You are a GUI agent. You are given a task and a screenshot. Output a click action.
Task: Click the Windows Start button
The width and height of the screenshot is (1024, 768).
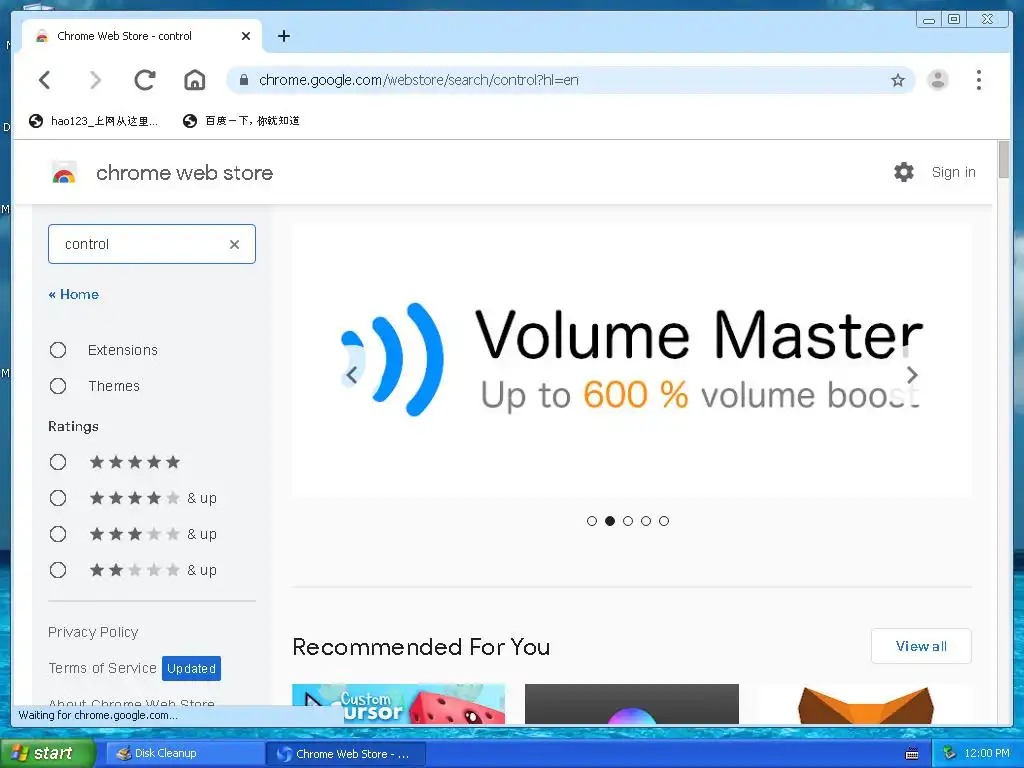coord(47,753)
